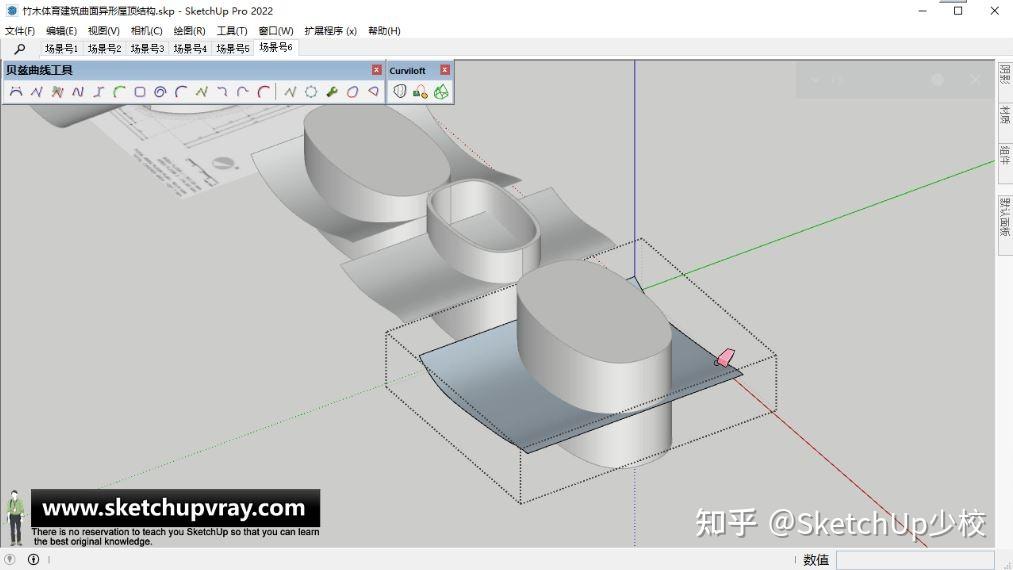Pick the red arc curve tool

(x=264, y=92)
